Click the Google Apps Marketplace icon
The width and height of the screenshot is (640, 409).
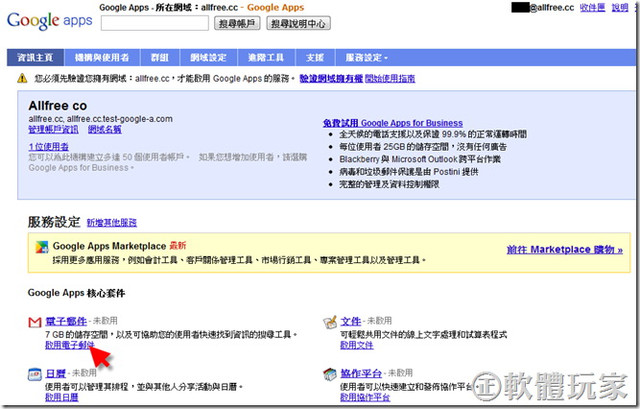coord(42,247)
